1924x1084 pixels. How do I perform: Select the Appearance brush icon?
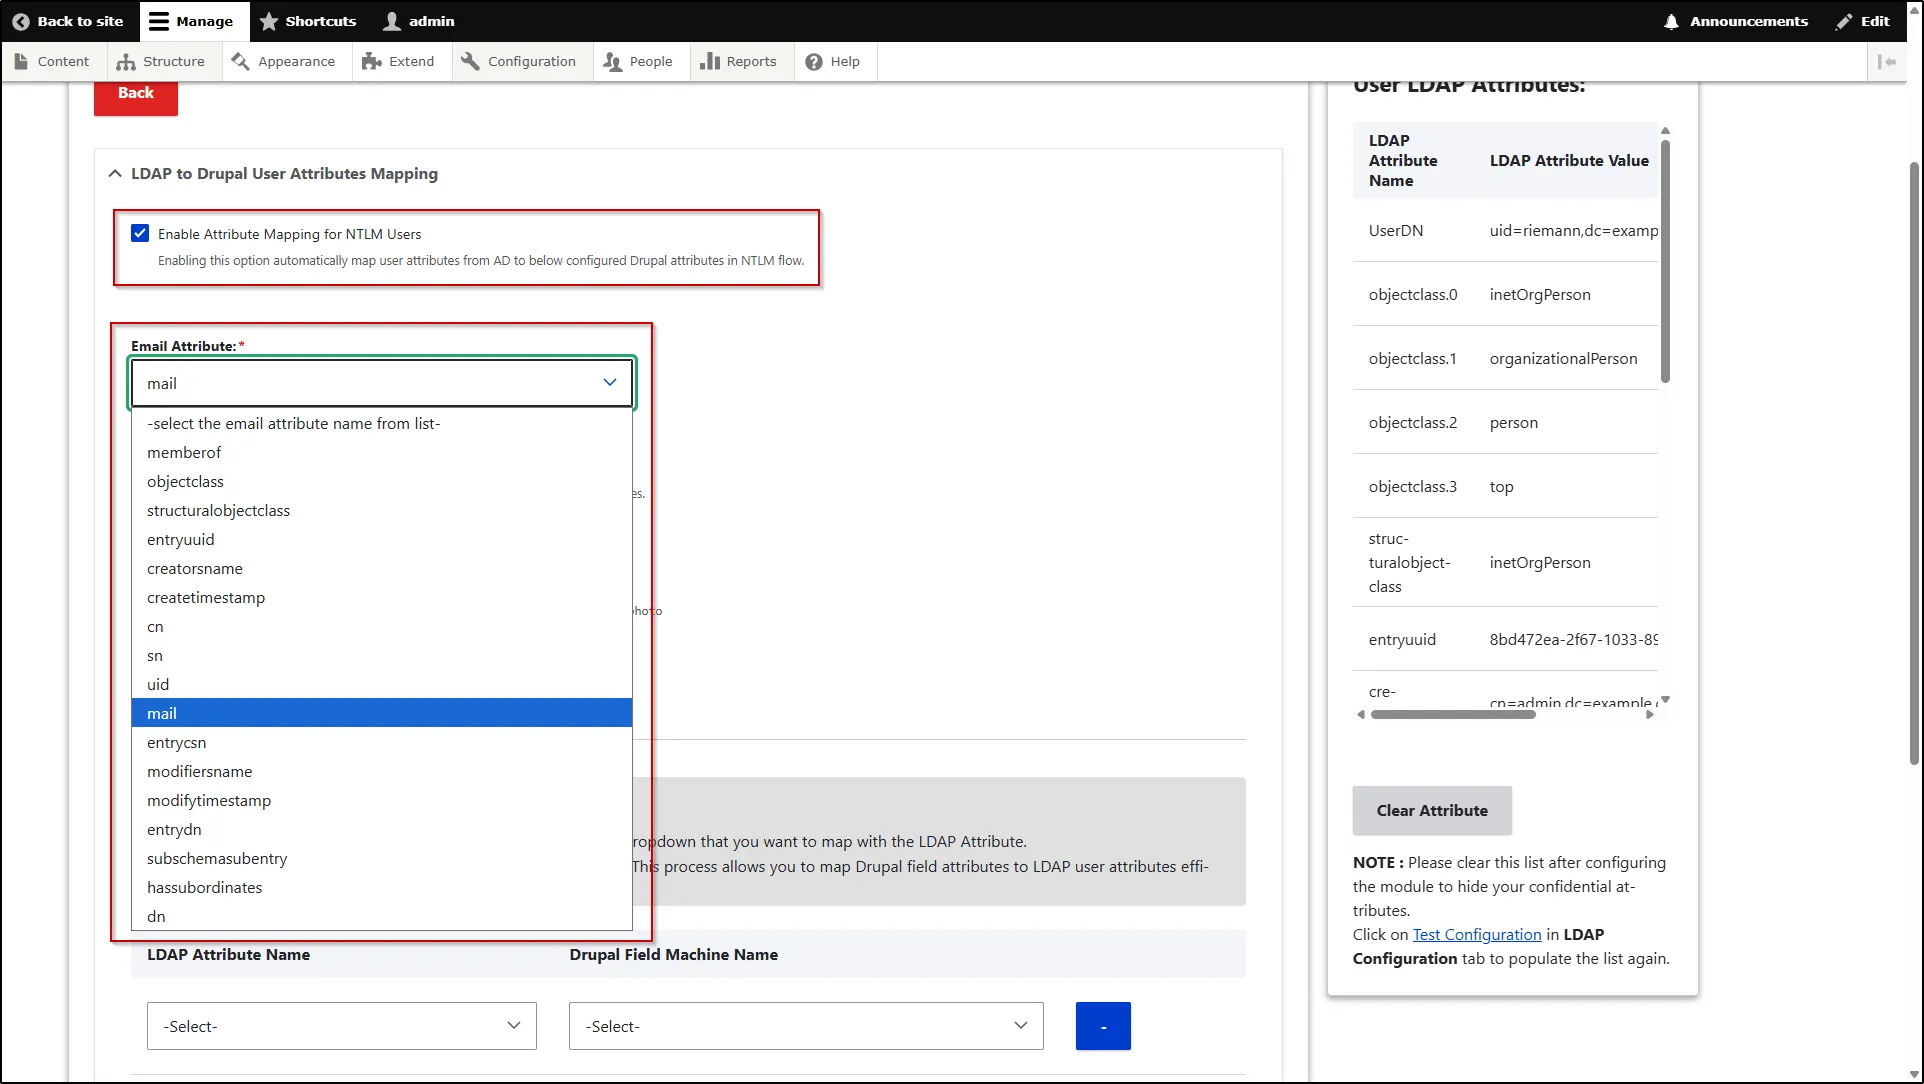(240, 61)
